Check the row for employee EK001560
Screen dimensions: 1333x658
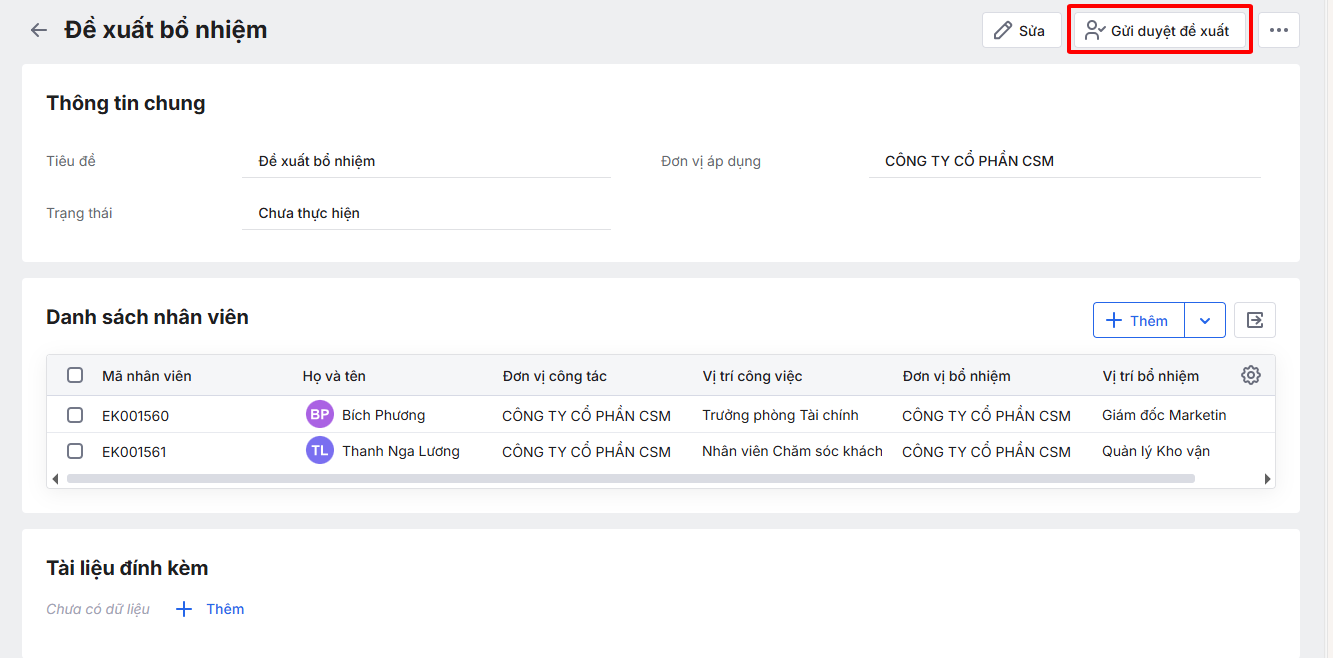(75, 415)
